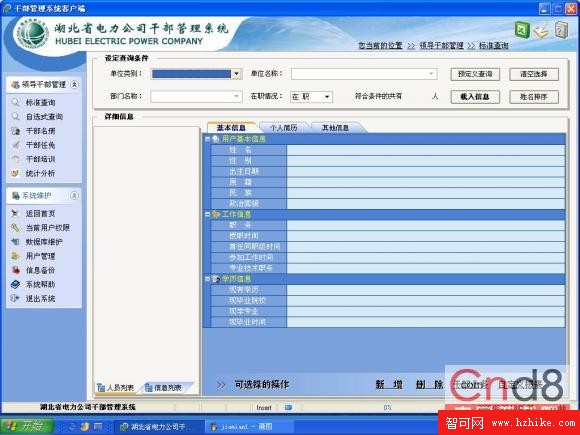Click the 载入信息 button
The width and height of the screenshot is (580, 435).
475,97
